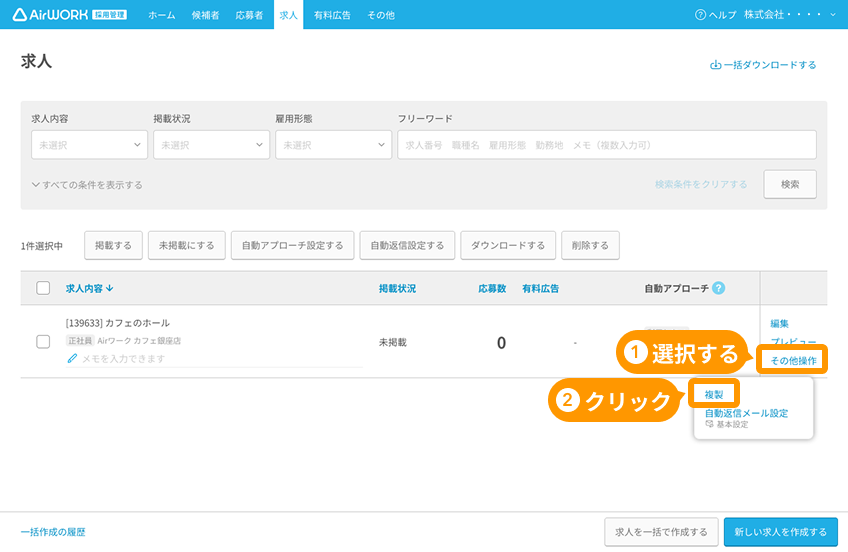Click 一括ダウンロードする link

point(763,65)
